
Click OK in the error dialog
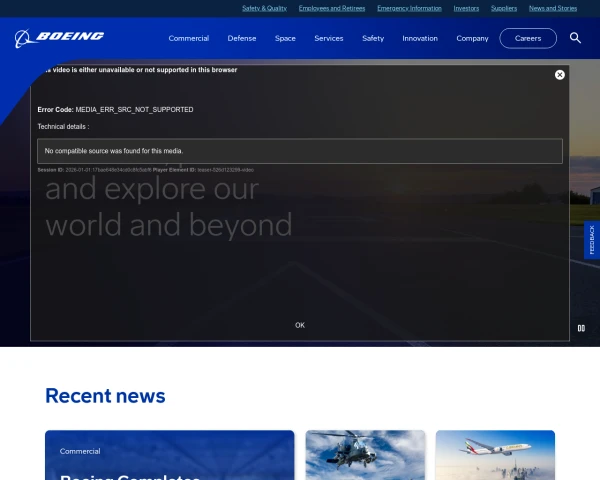[x=300, y=325]
